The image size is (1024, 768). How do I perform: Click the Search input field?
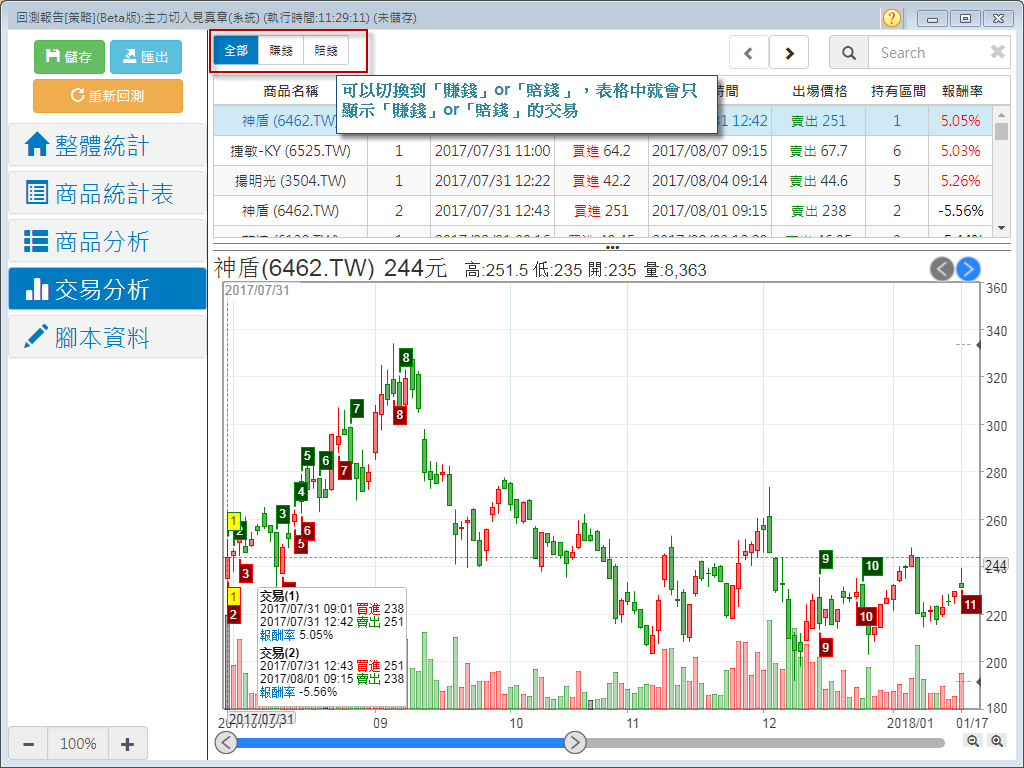pyautogui.click(x=925, y=53)
